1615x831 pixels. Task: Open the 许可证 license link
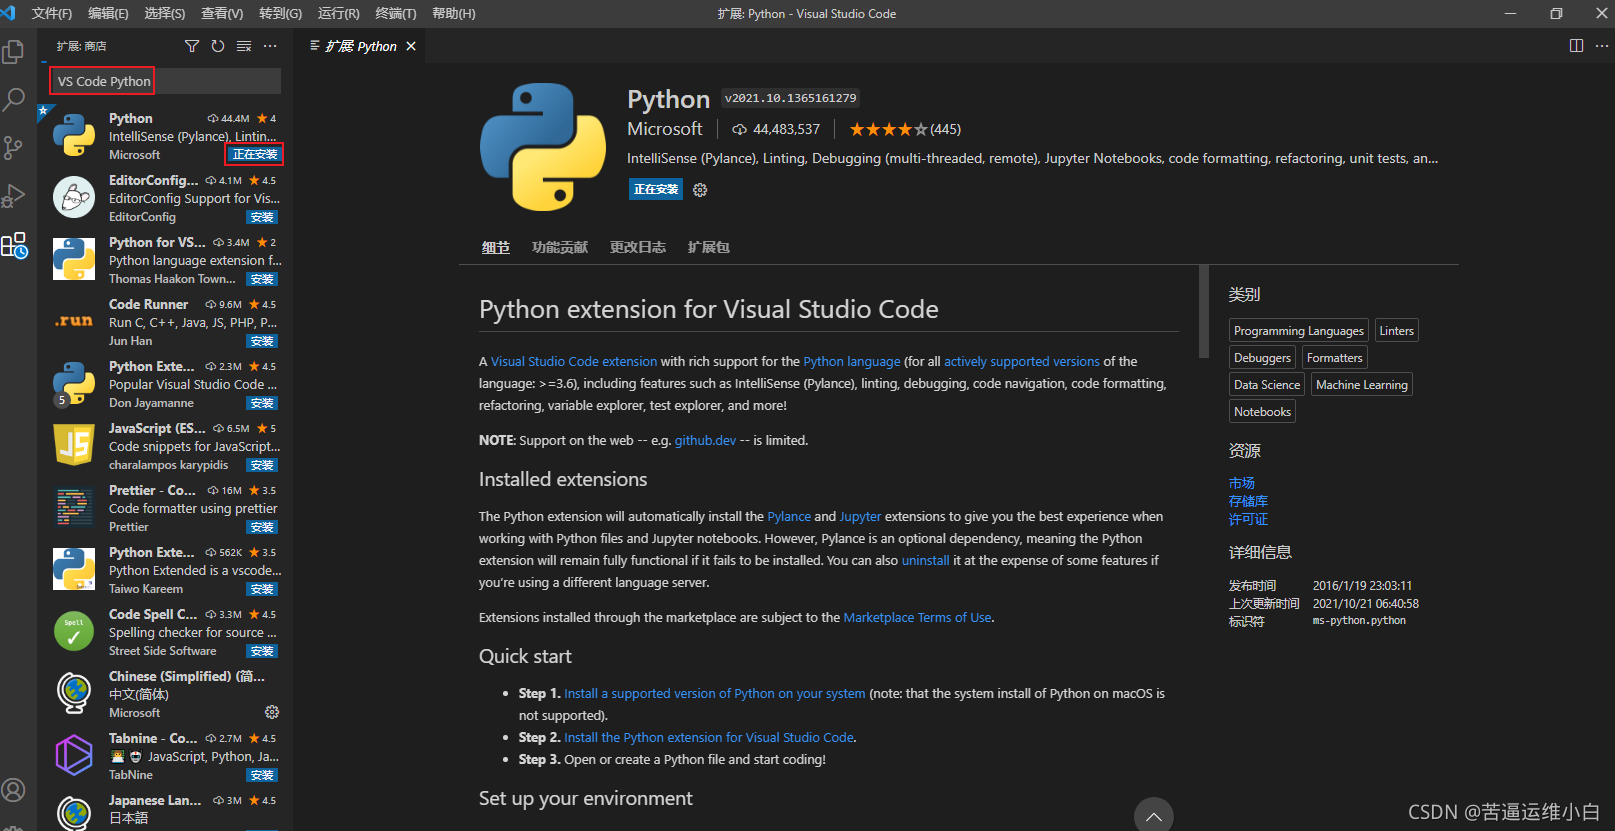(x=1248, y=519)
